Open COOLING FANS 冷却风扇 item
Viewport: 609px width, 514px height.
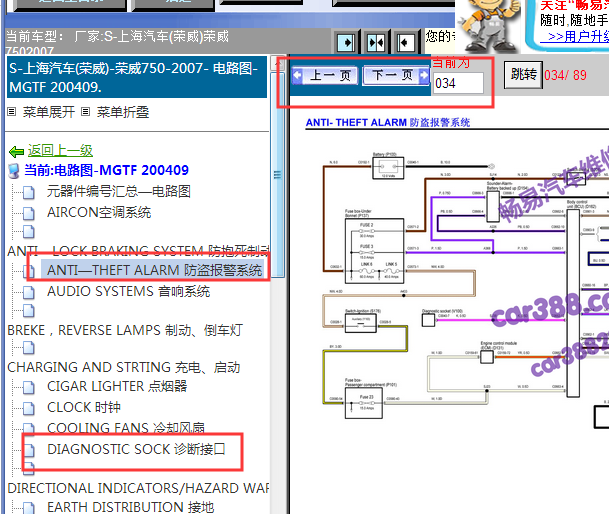click(126, 428)
